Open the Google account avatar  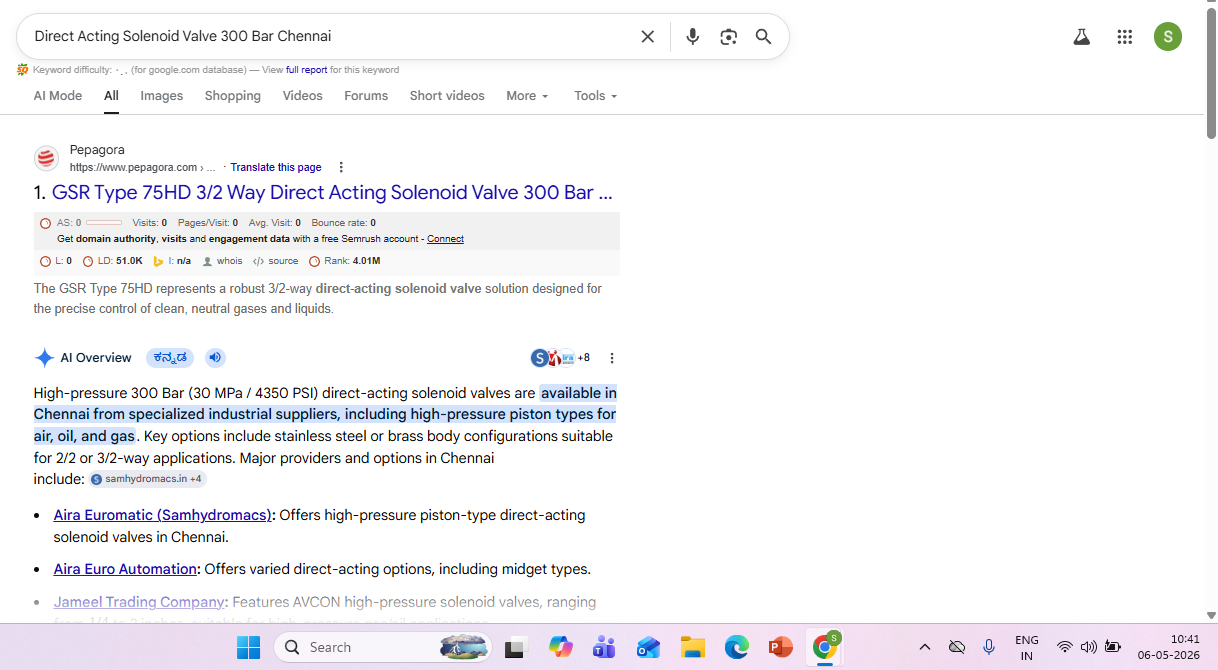click(x=1168, y=37)
